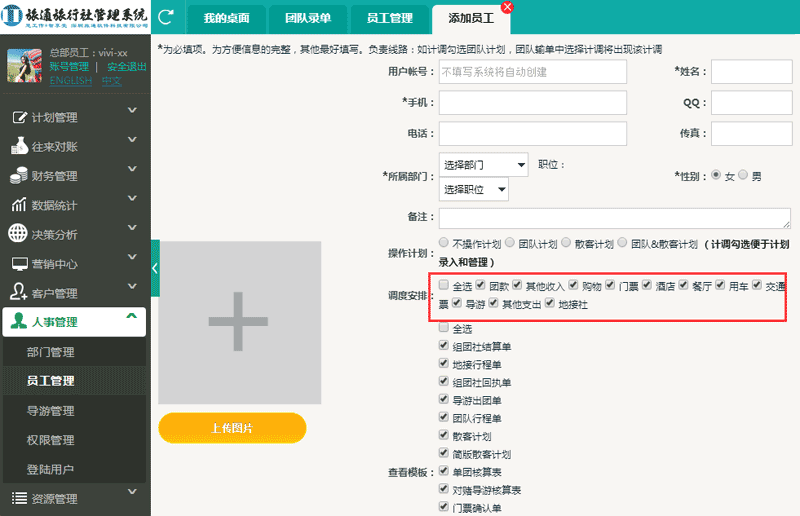Click the 客户管理 add-user icon
The image size is (800, 516).
click(18, 293)
